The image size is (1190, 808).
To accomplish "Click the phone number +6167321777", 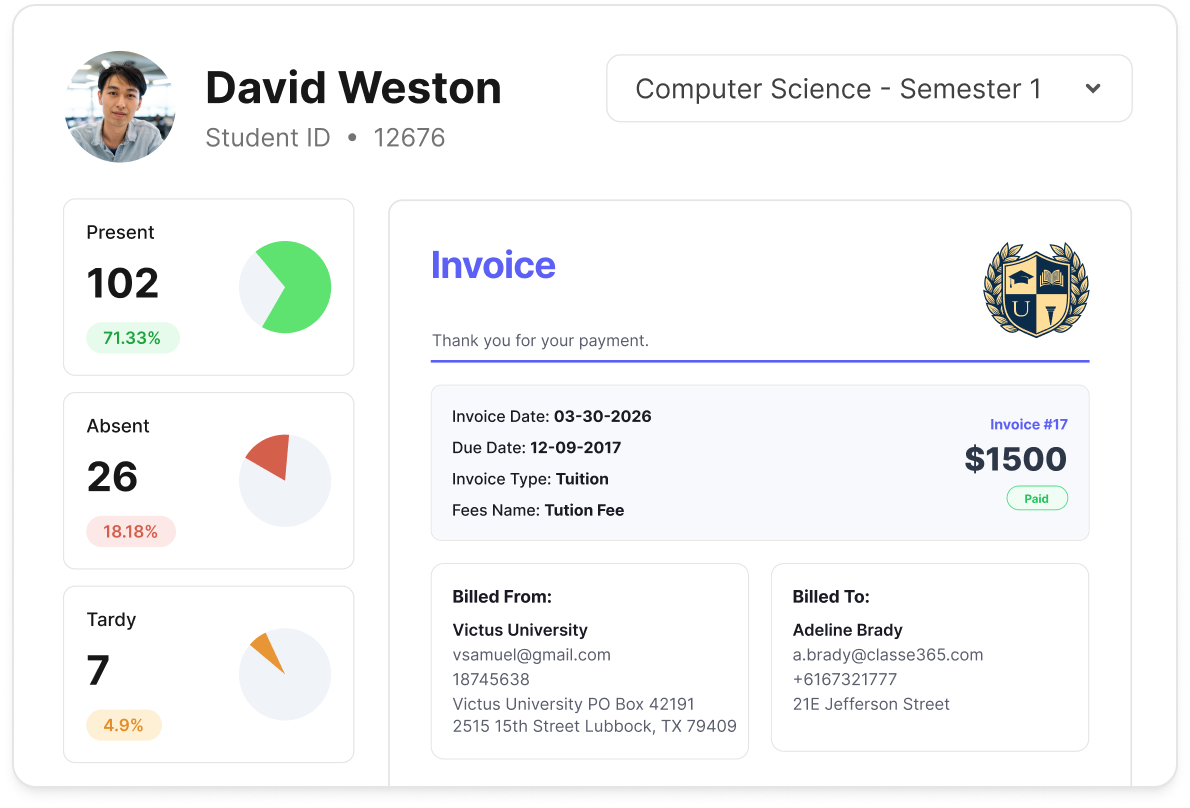I will pos(845,679).
